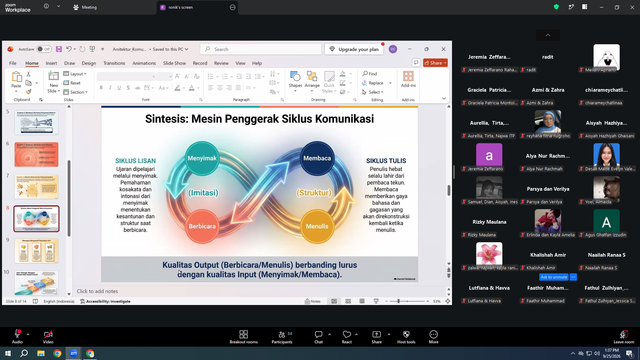
Task: Fit slide to current window icon
Action: point(448,301)
